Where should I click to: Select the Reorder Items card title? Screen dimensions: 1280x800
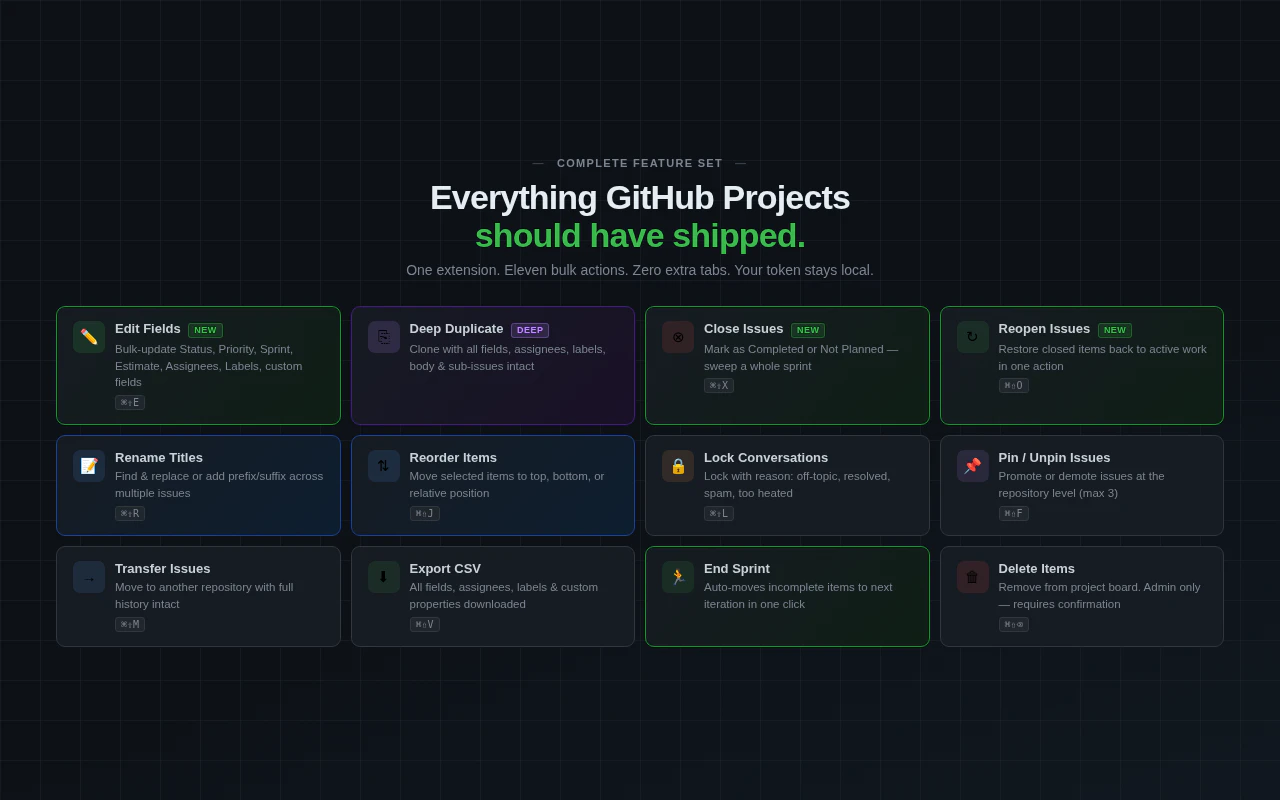click(x=453, y=458)
